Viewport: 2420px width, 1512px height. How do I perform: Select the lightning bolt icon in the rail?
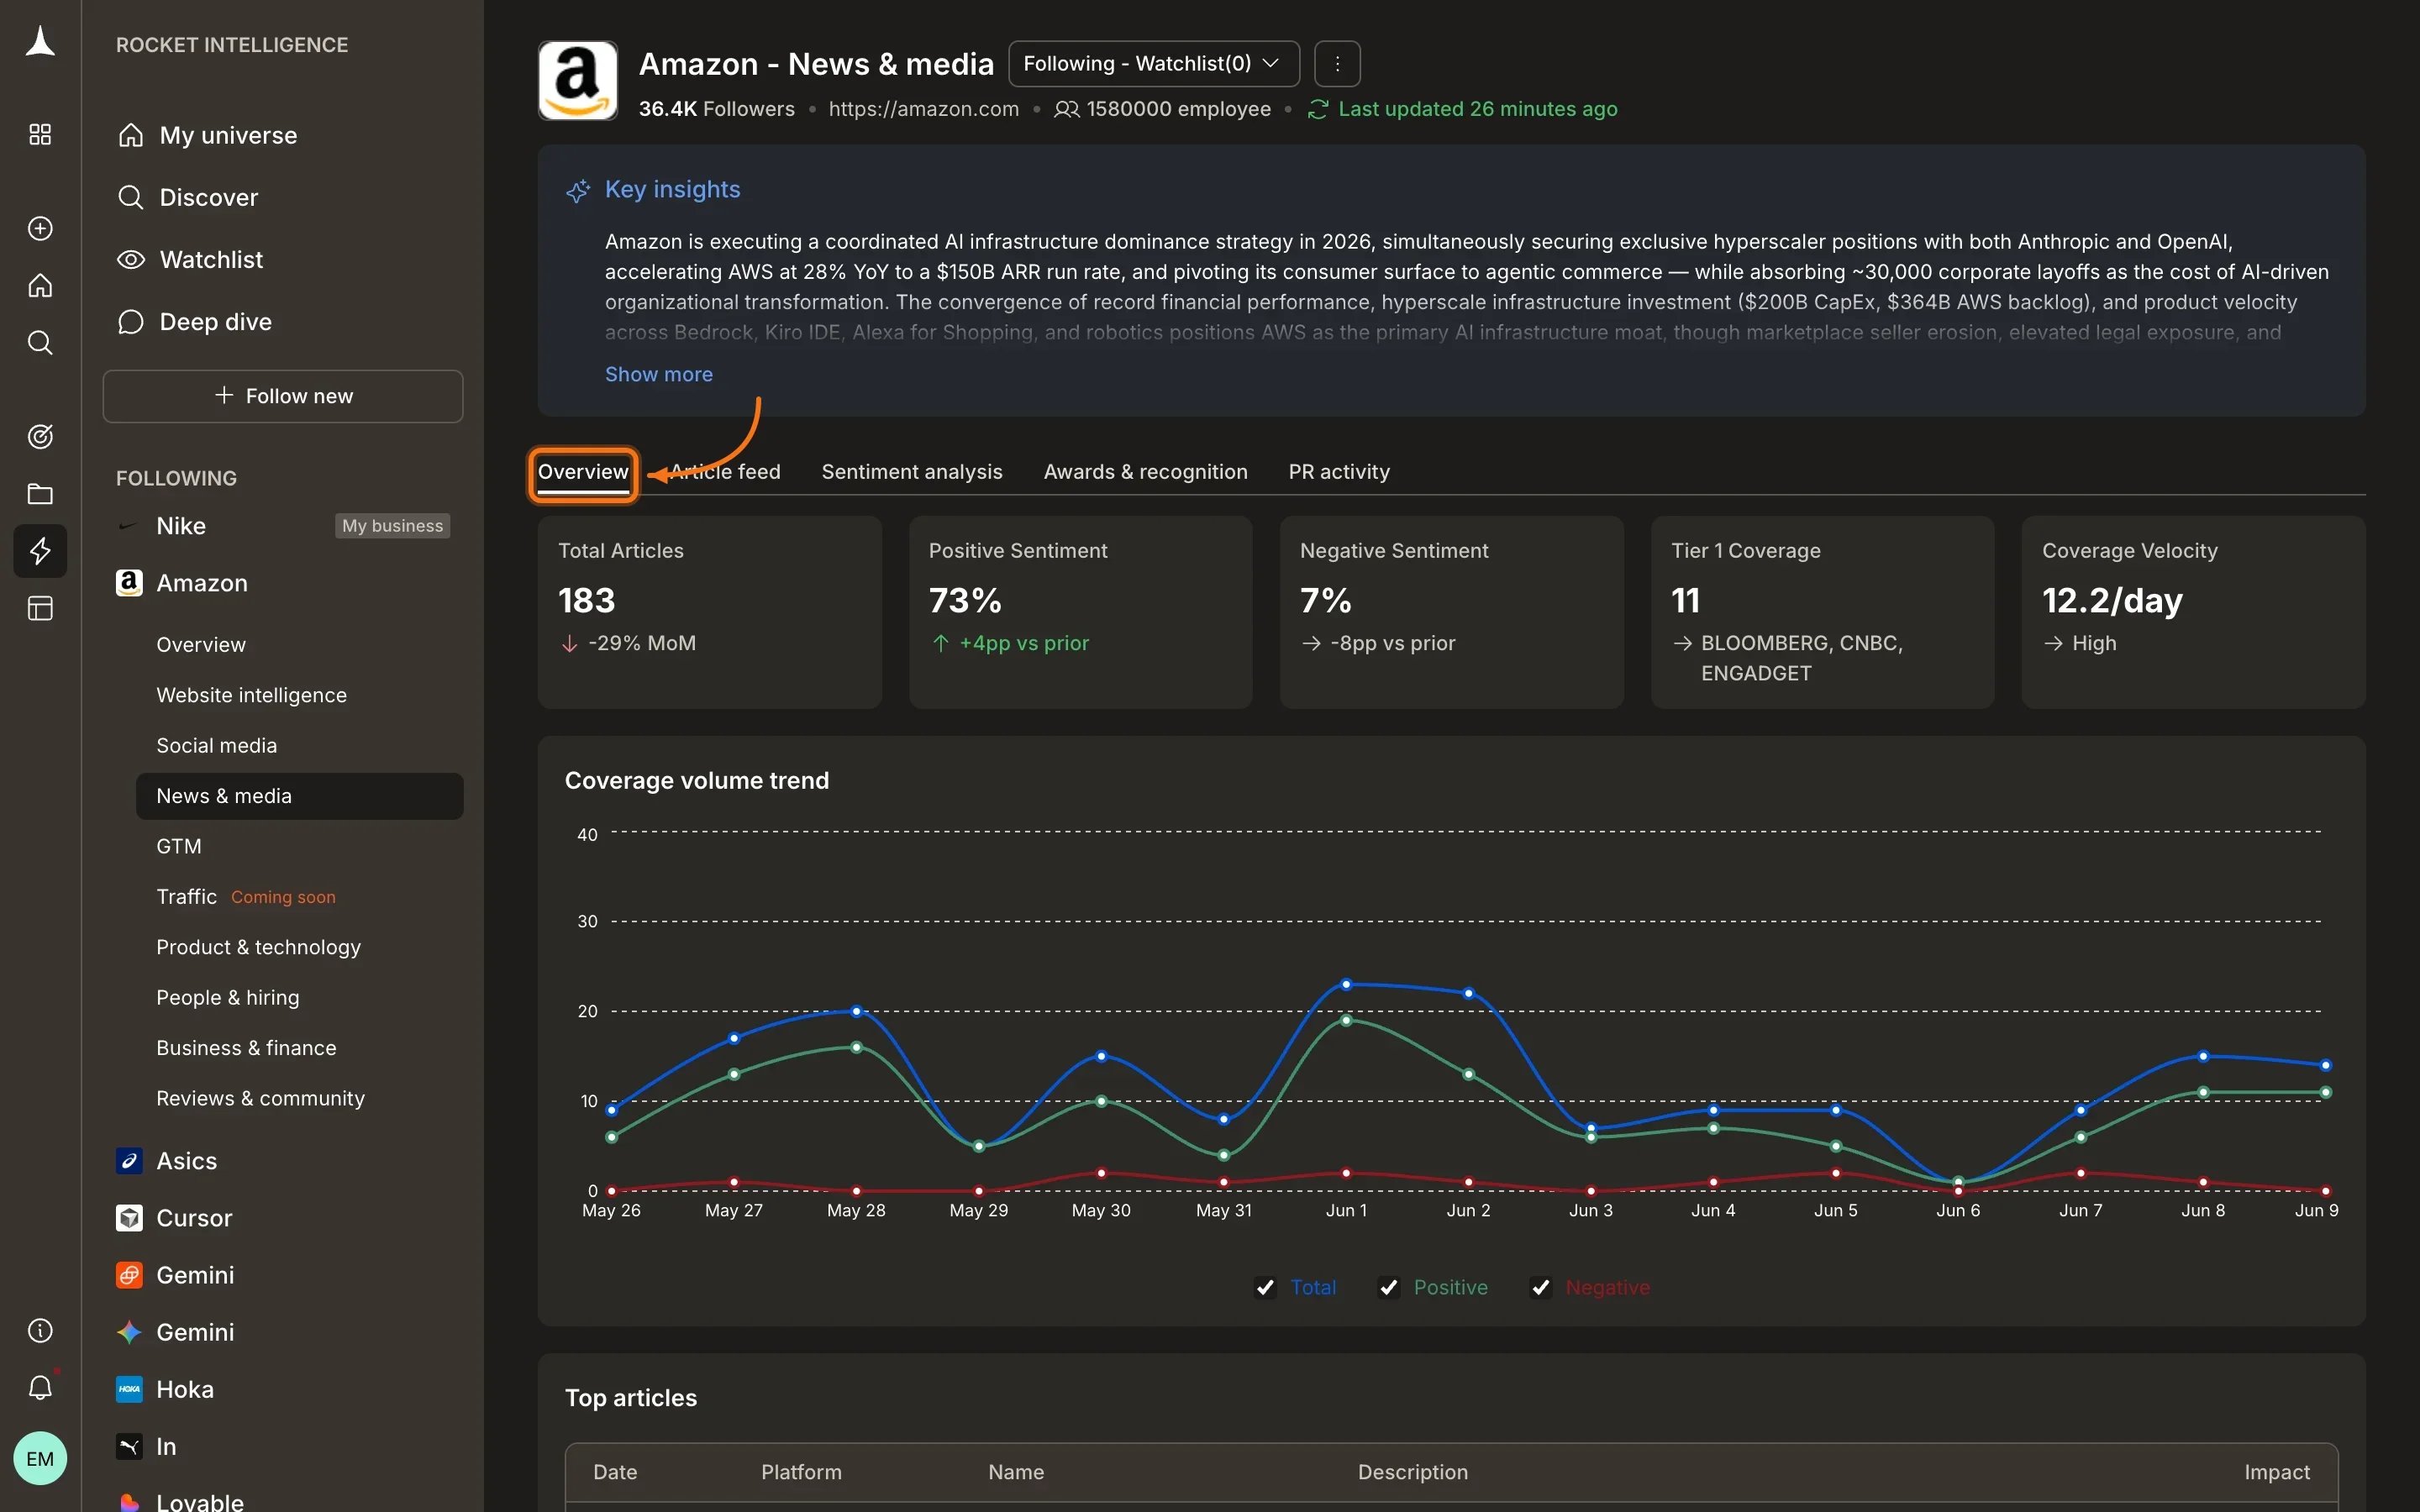(x=40, y=551)
